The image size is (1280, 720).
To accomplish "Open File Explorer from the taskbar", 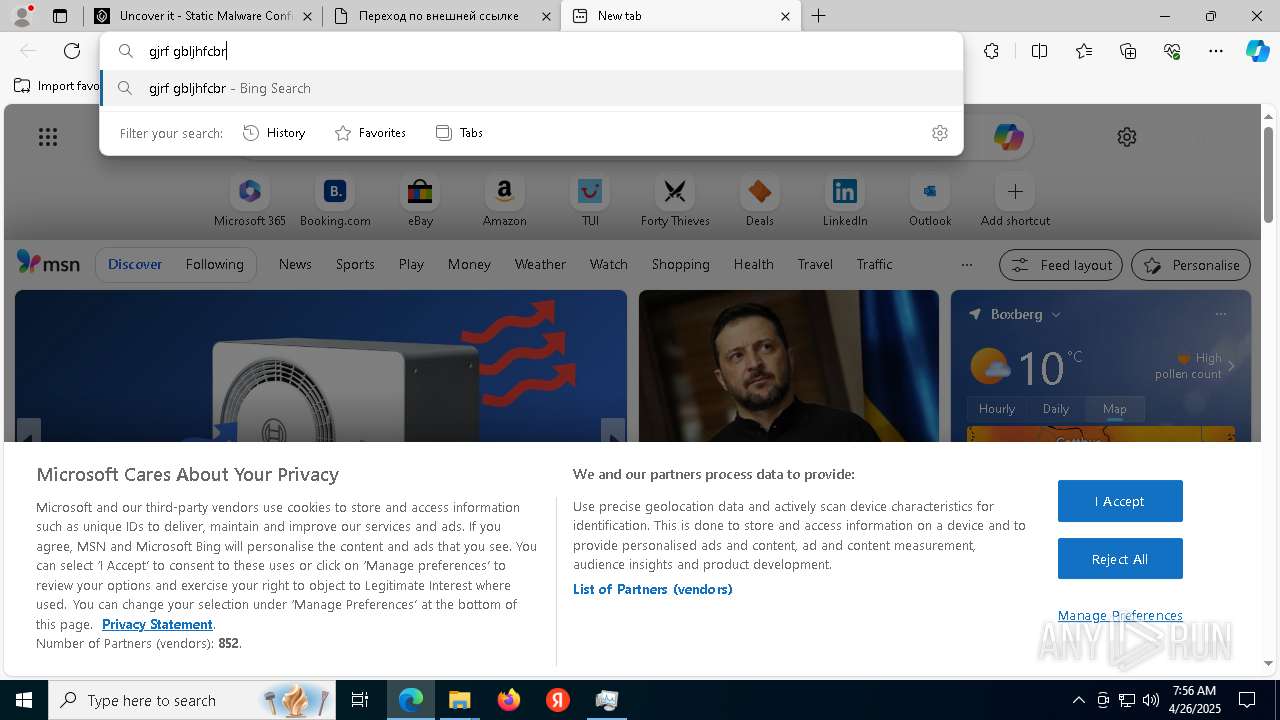I will coord(460,700).
